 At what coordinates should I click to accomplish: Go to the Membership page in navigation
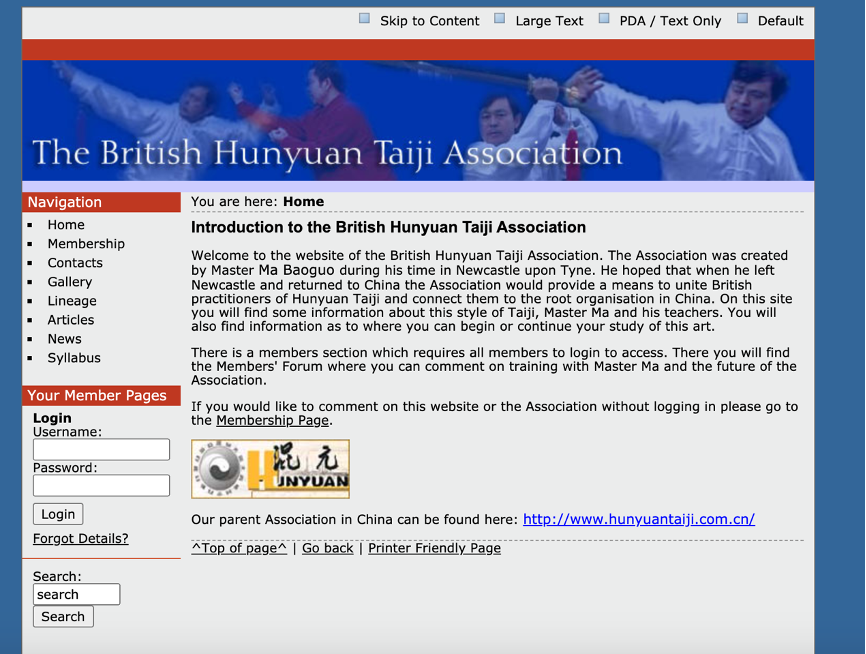pos(86,244)
